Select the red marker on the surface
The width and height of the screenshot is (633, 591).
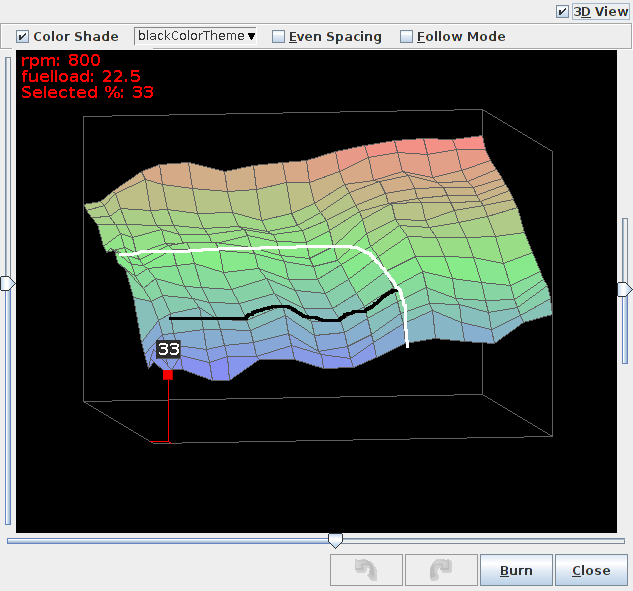(168, 374)
